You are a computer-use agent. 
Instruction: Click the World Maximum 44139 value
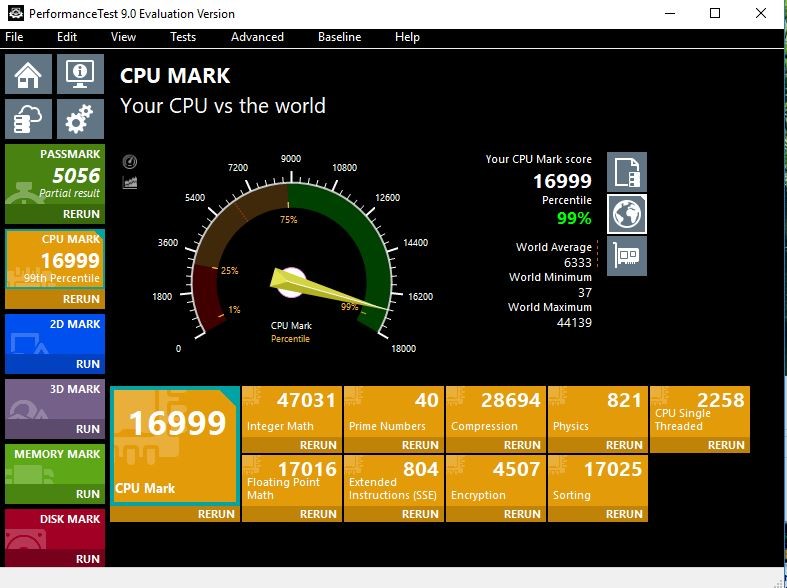[574, 323]
